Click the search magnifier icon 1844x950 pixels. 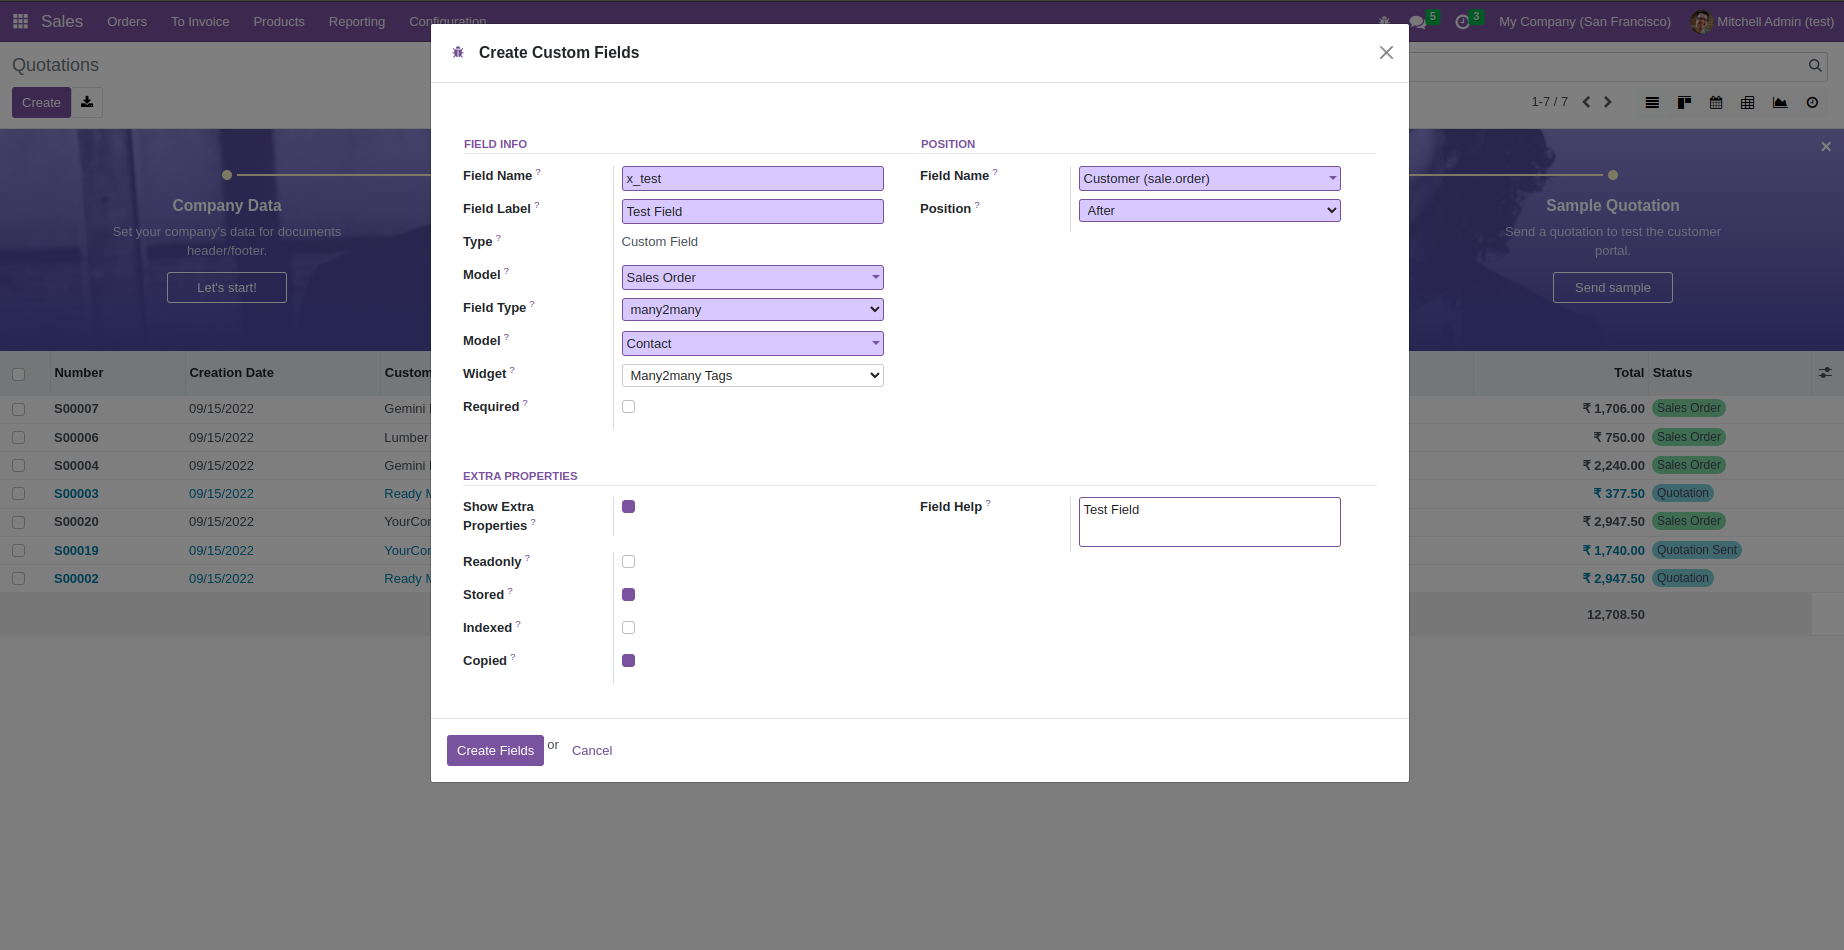(x=1815, y=66)
